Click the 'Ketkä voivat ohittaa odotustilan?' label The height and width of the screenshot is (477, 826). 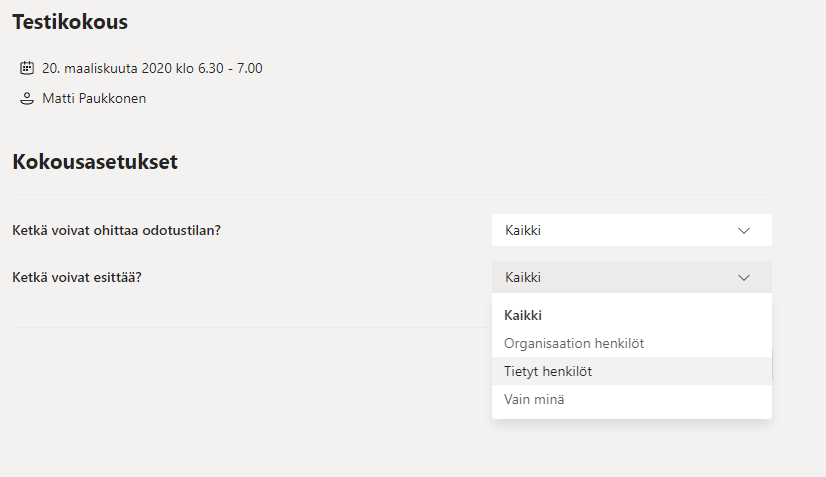tap(116, 230)
